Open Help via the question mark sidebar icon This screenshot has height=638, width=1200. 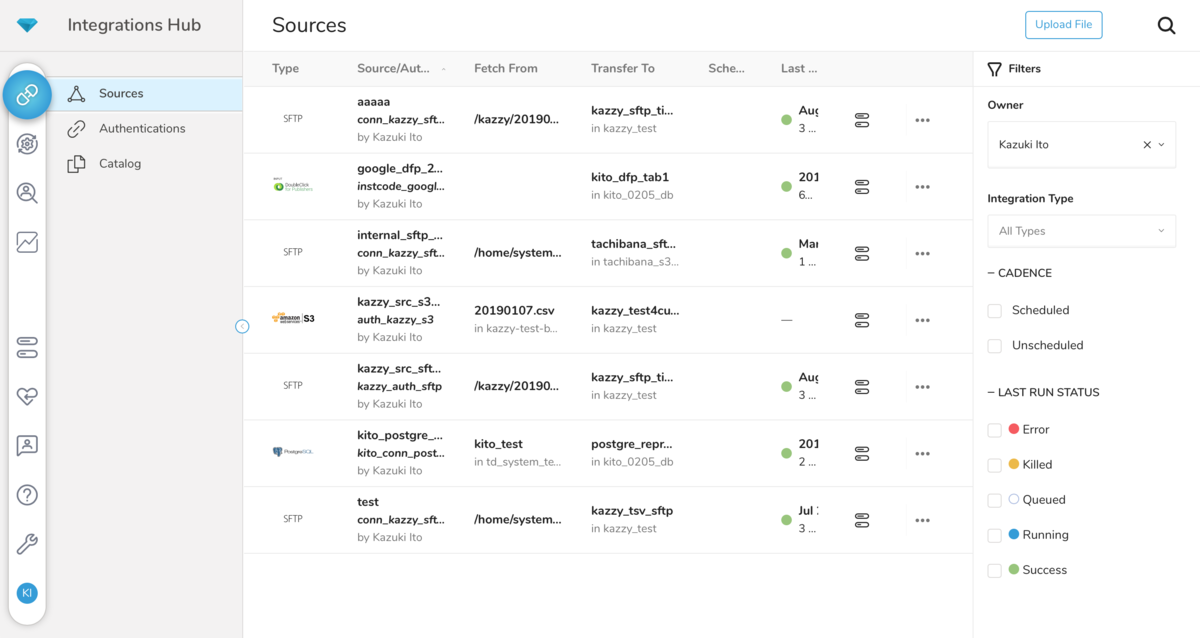pyautogui.click(x=27, y=494)
